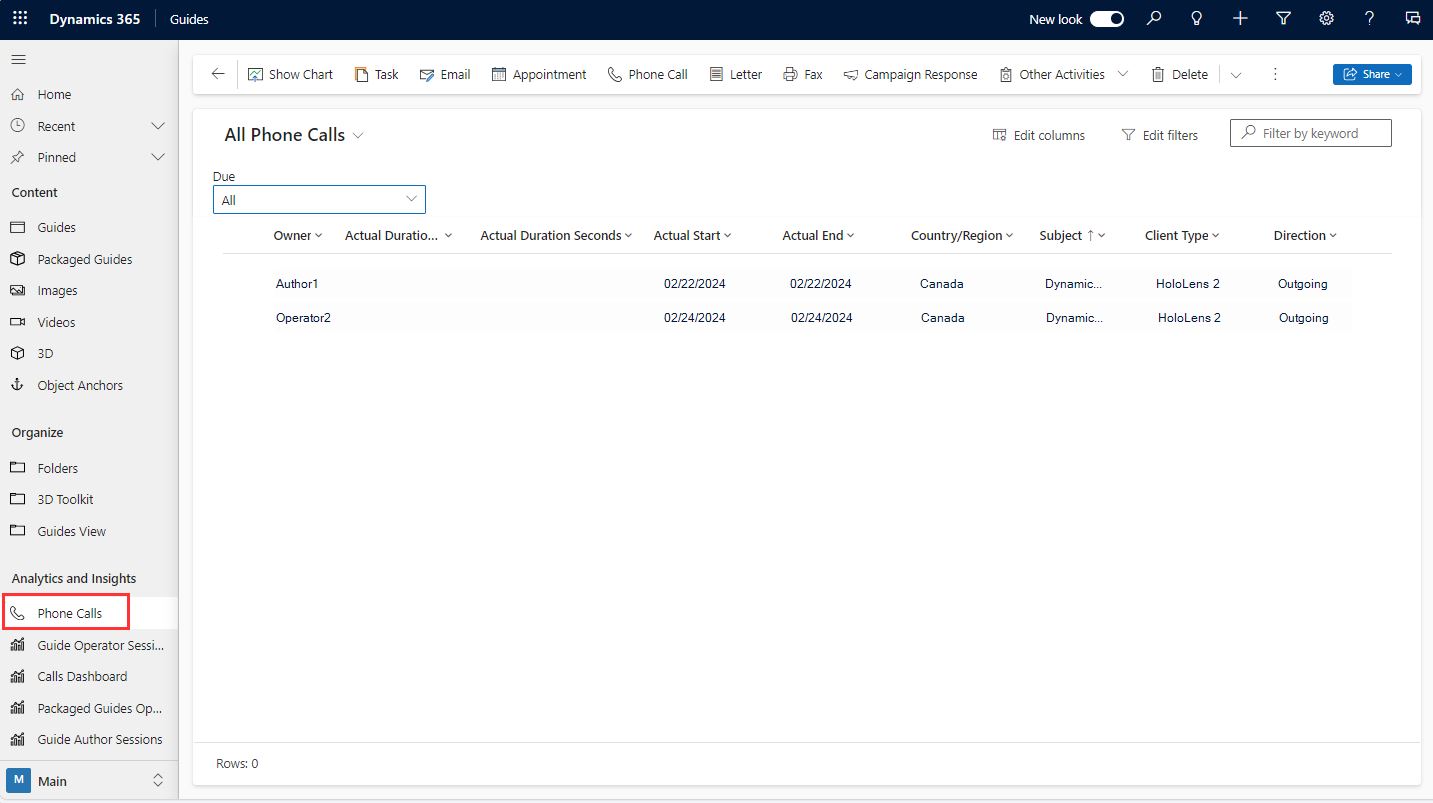
Task: Click Edit columns above the grid
Action: 1038,134
